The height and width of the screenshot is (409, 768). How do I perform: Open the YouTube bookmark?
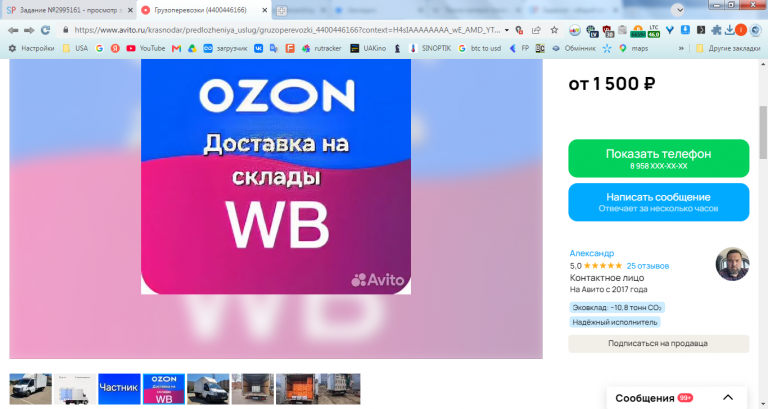point(145,48)
